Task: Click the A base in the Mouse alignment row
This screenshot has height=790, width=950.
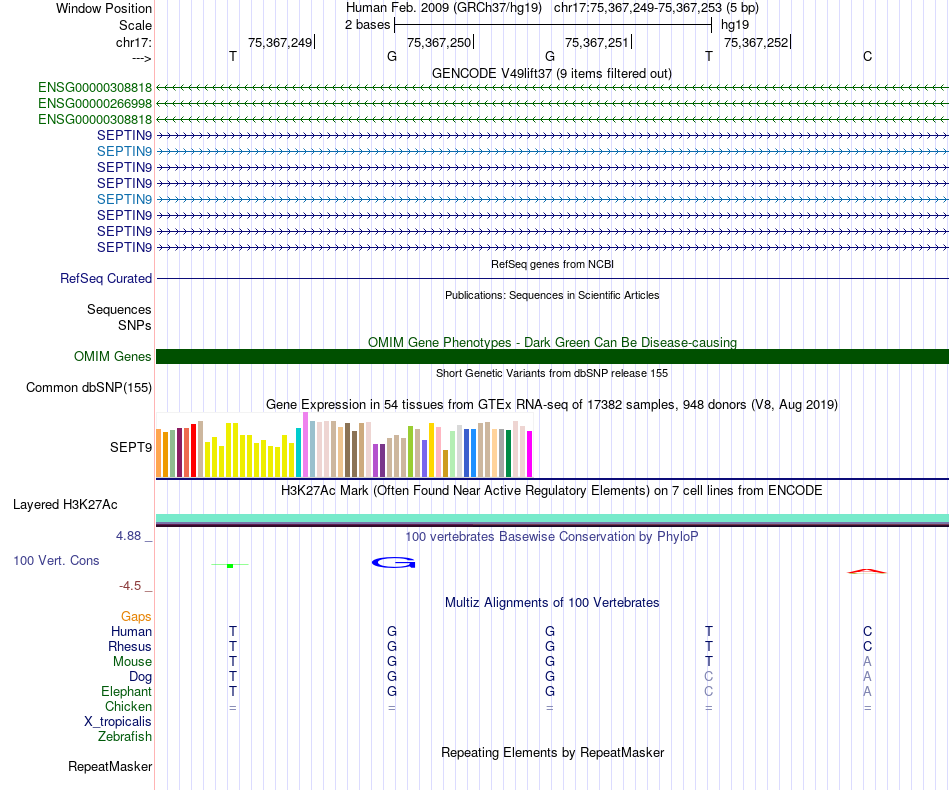Action: pyautogui.click(x=868, y=662)
